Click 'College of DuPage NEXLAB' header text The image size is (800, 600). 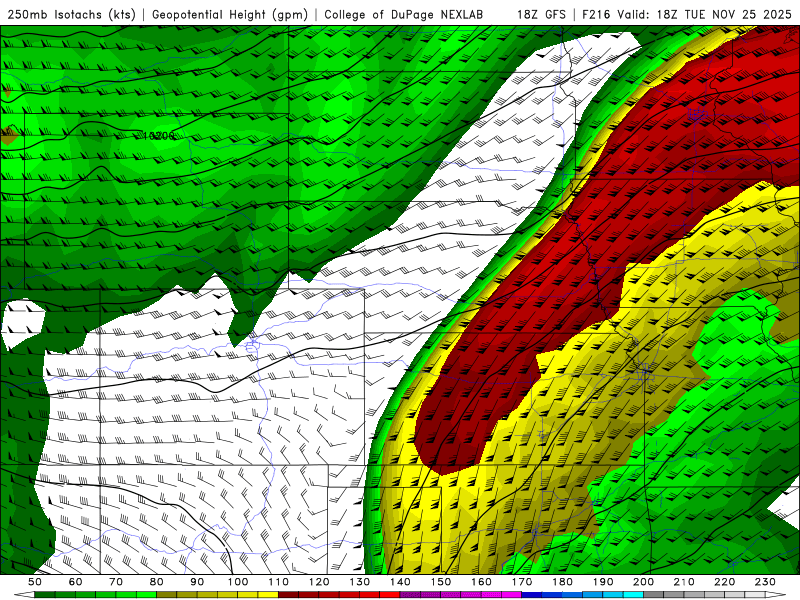404,14
